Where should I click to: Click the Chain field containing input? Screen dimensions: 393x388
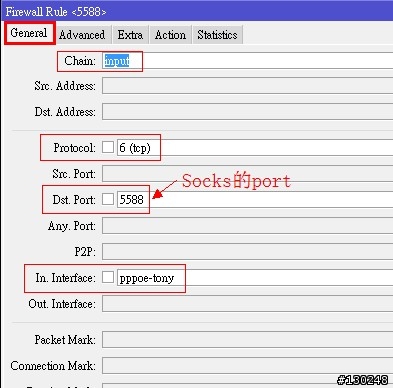tap(247, 61)
